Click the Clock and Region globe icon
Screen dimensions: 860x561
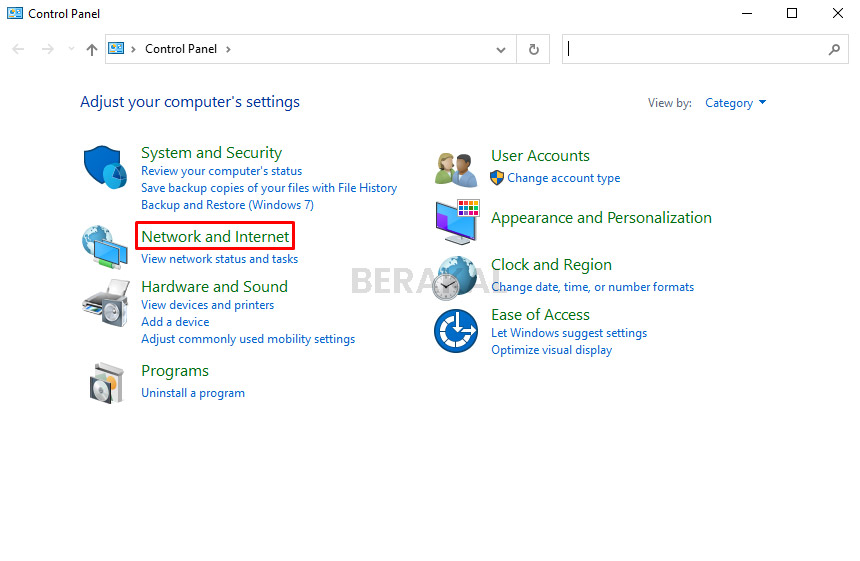coord(455,278)
